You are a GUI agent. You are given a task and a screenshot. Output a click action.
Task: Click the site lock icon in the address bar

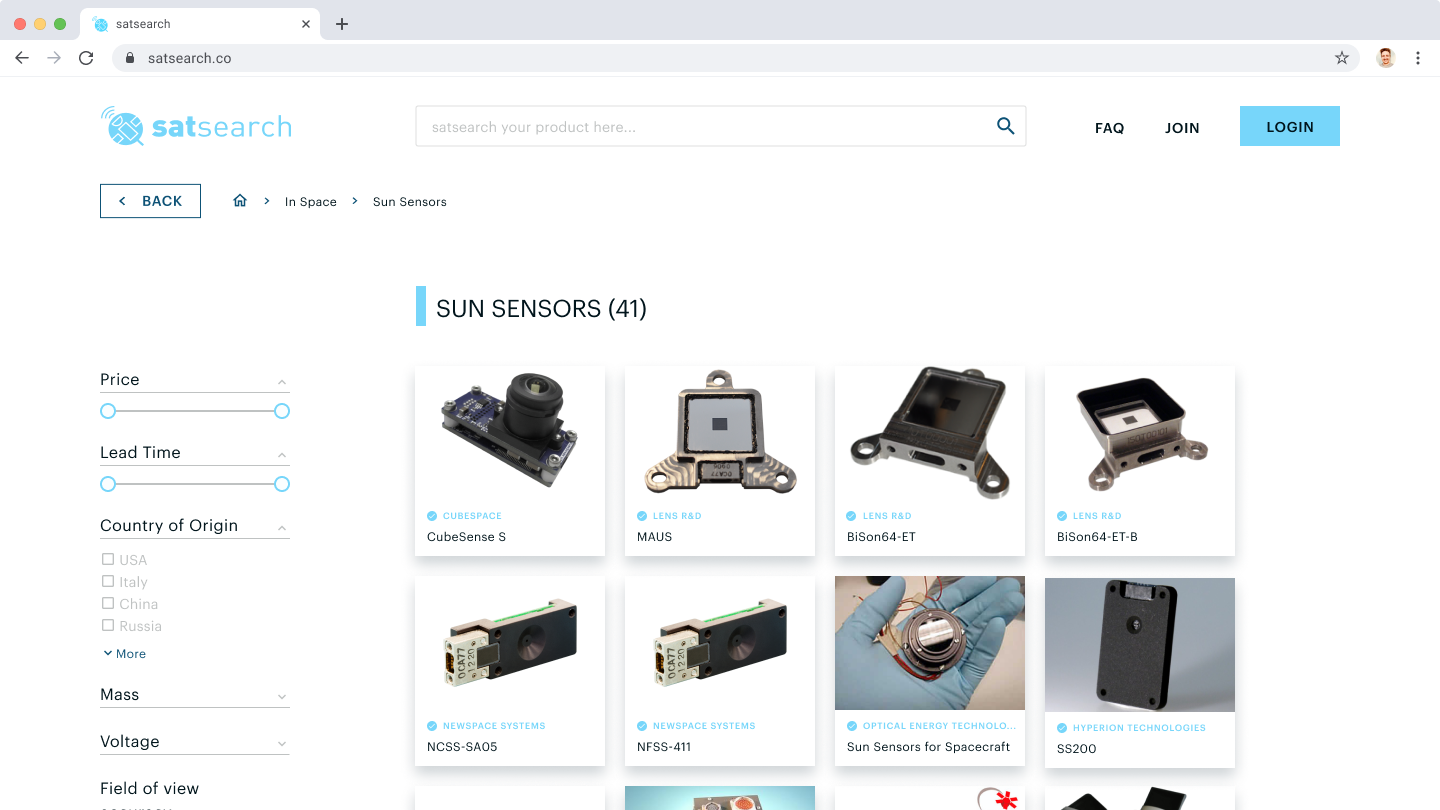(x=129, y=58)
